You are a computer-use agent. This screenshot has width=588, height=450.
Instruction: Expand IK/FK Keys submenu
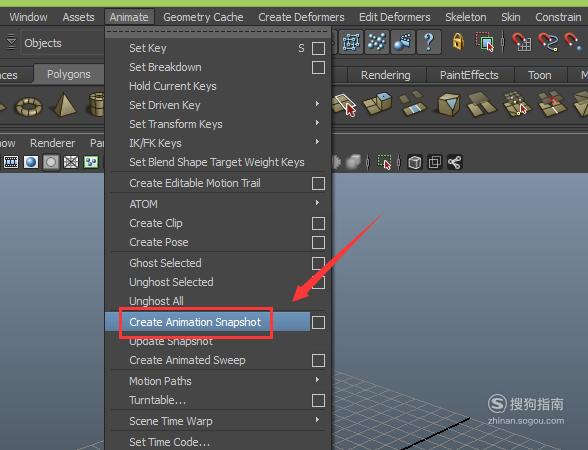(317, 141)
